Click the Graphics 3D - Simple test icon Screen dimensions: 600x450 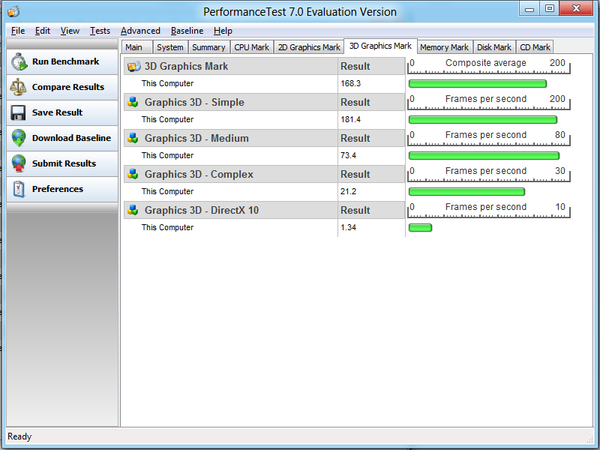[x=133, y=102]
